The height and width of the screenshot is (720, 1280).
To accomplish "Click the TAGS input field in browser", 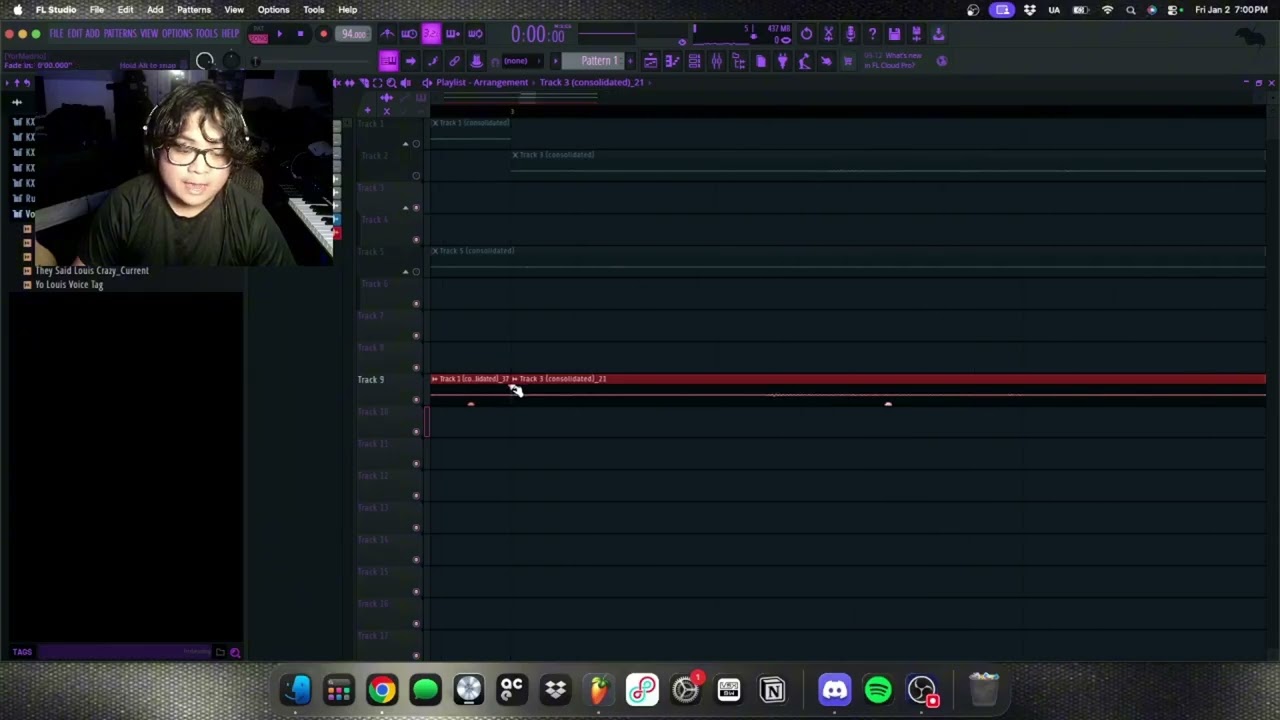I will (x=125, y=652).
